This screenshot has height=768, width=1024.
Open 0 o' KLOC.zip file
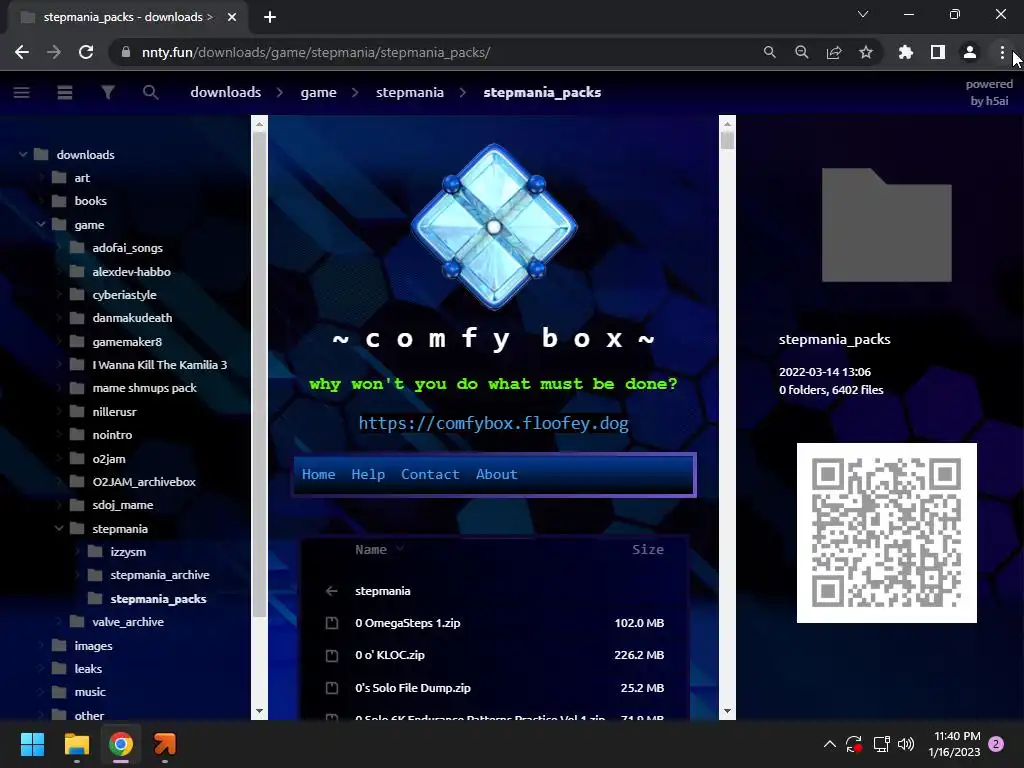494,655
